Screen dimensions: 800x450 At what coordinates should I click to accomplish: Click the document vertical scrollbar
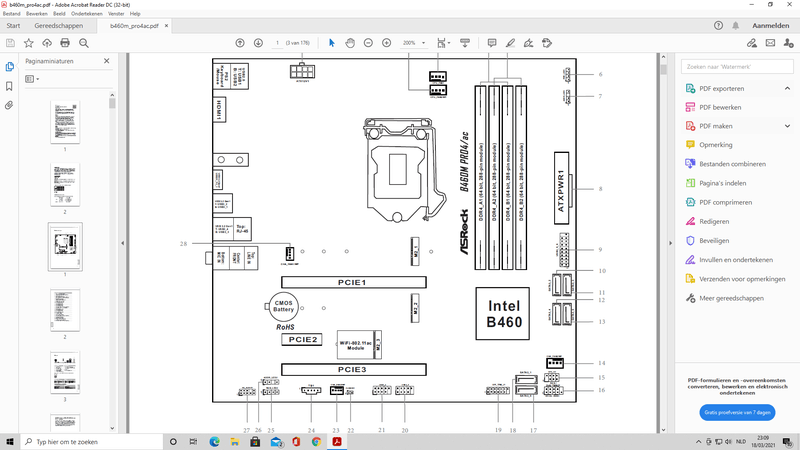pyautogui.click(x=663, y=243)
